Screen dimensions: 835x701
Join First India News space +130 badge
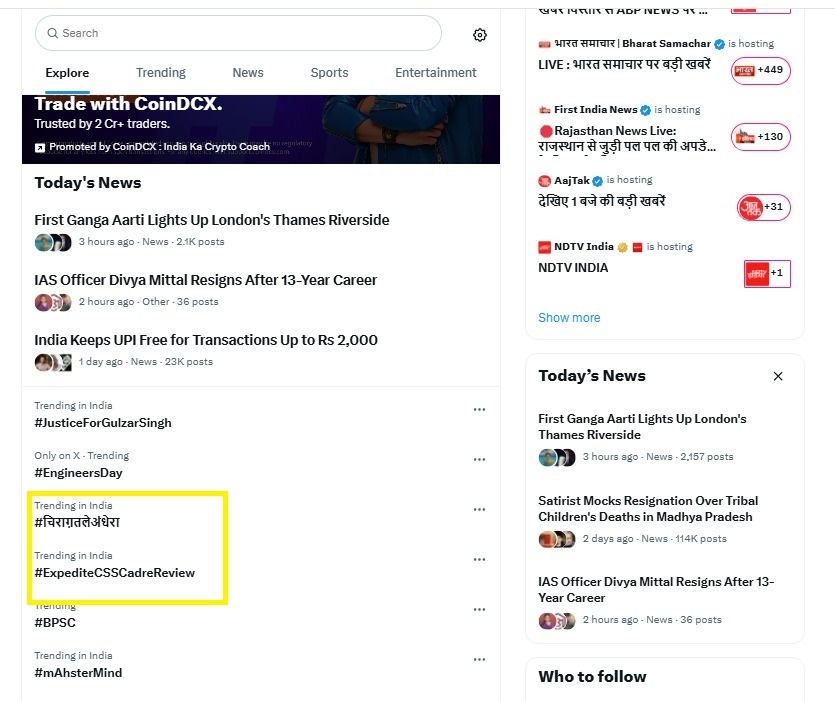pos(760,137)
